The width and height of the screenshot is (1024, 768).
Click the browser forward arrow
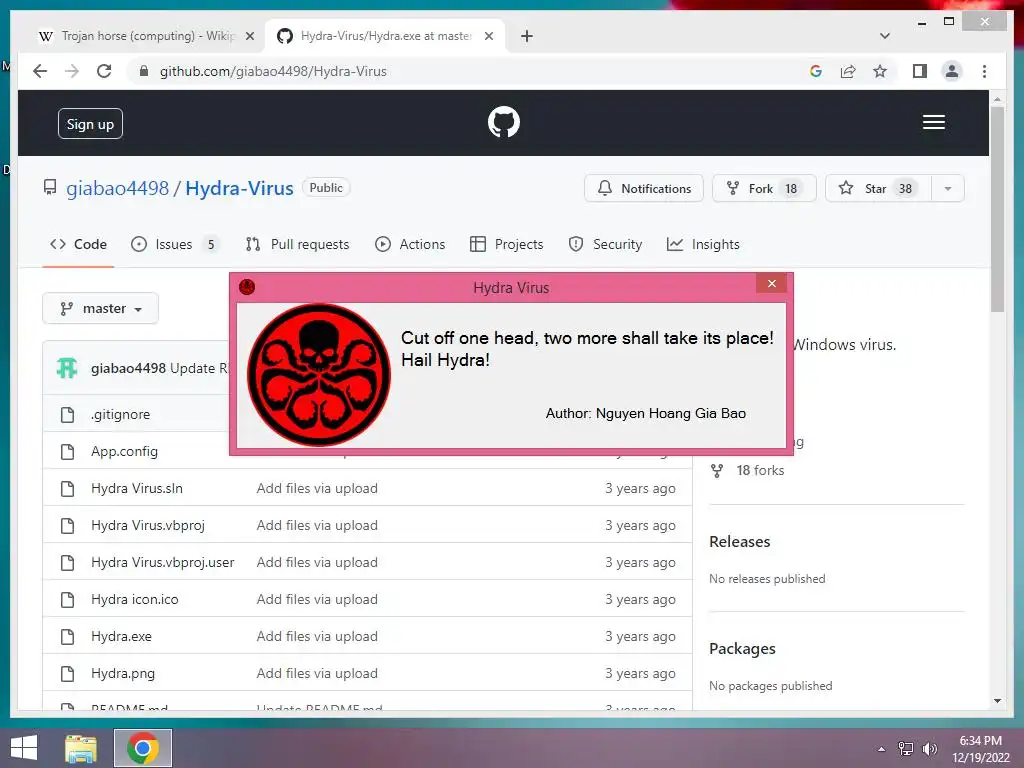pyautogui.click(x=72, y=71)
